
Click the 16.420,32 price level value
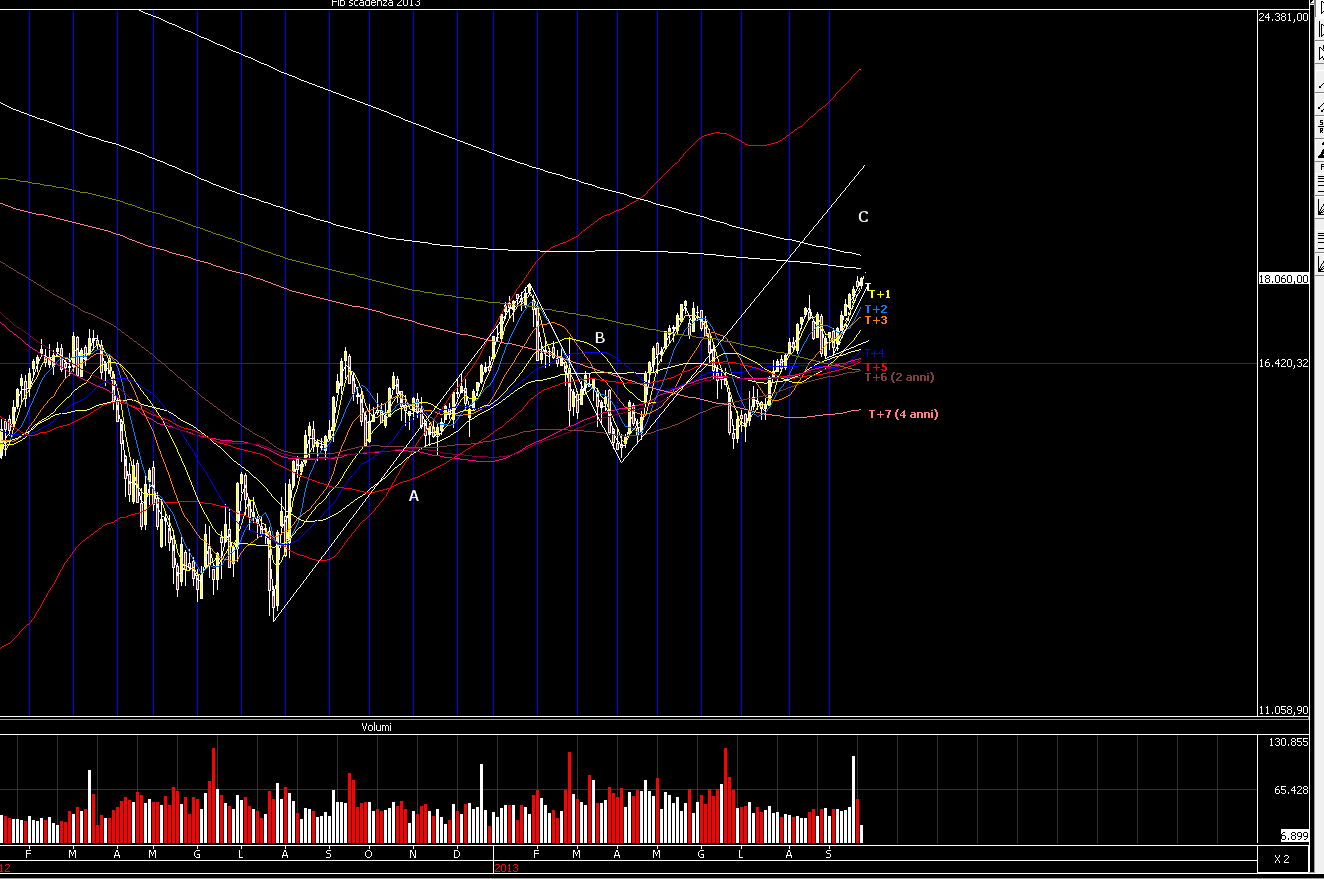tap(1284, 364)
